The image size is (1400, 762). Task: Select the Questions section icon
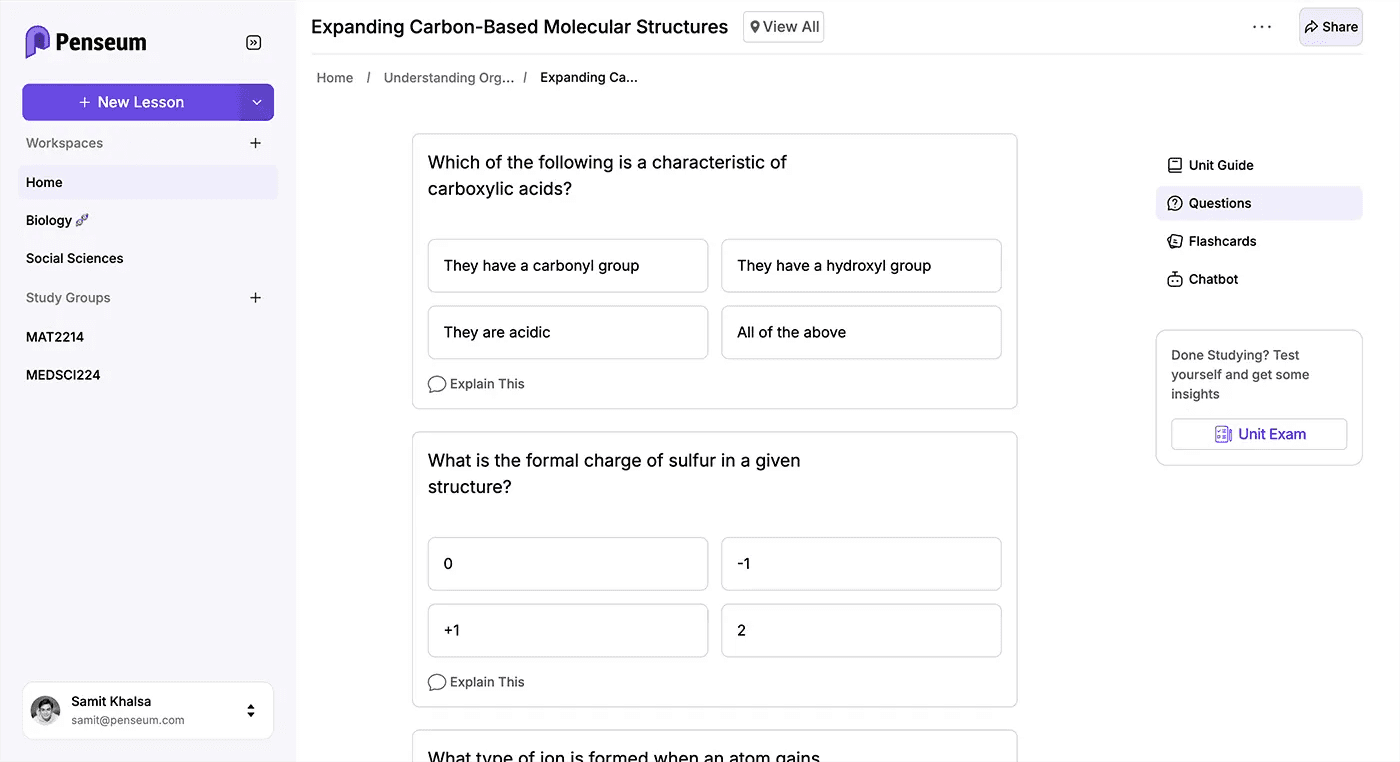(1174, 203)
